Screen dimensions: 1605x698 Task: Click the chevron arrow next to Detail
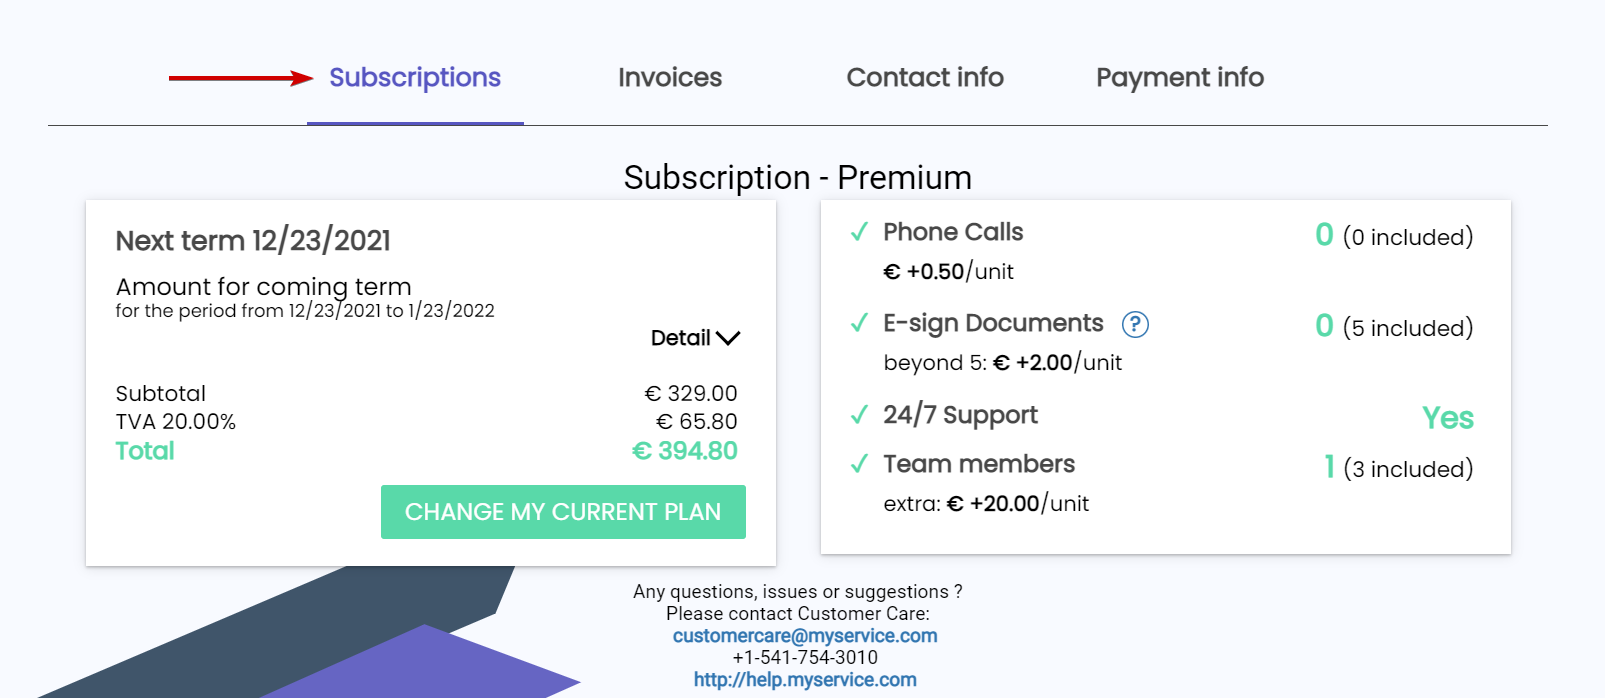[x=728, y=338]
